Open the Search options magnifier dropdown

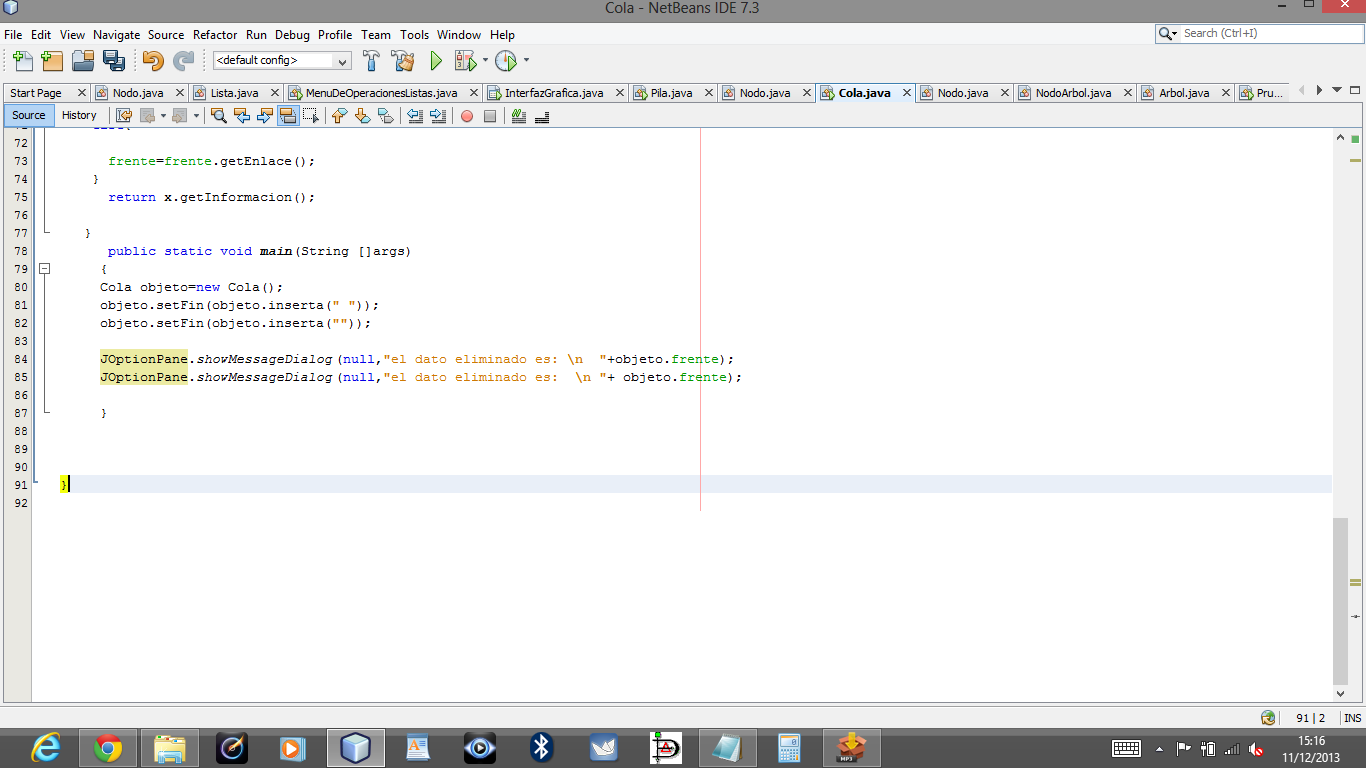[x=1168, y=33]
